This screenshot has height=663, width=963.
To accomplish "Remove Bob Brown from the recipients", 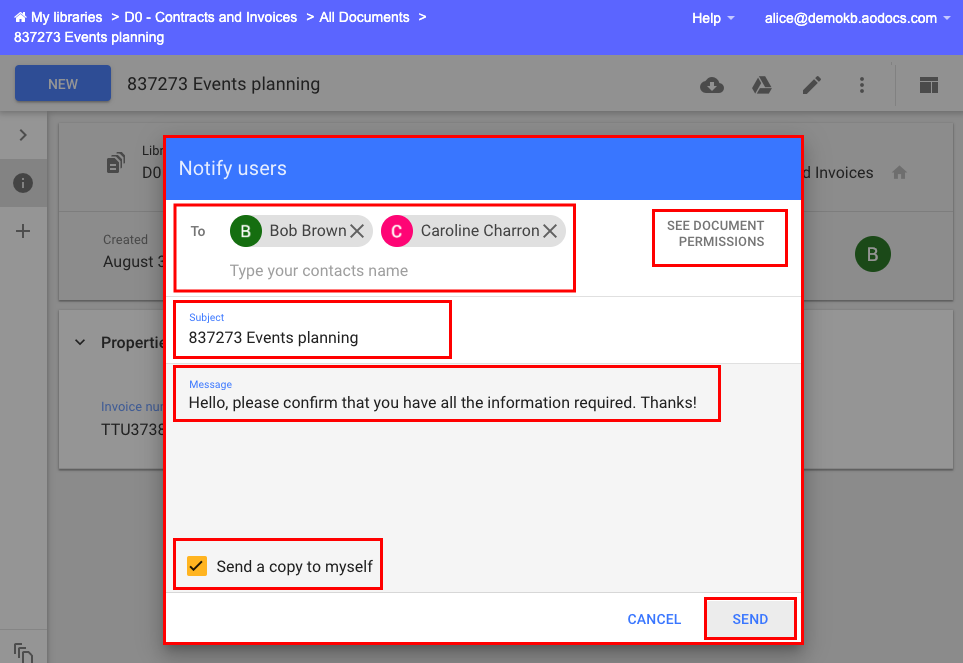I will click(357, 230).
